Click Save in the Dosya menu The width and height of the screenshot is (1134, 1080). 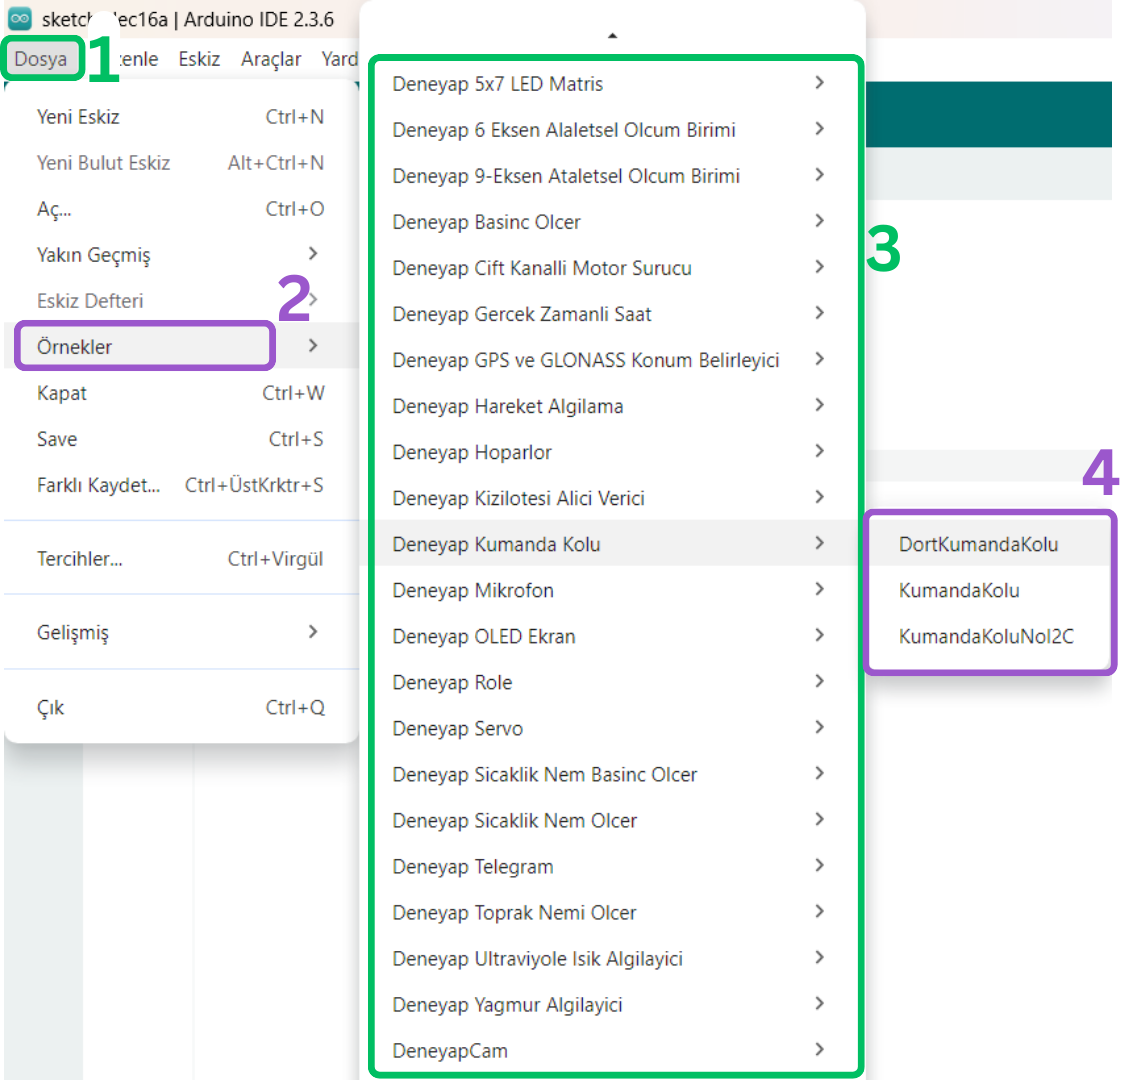point(181,439)
